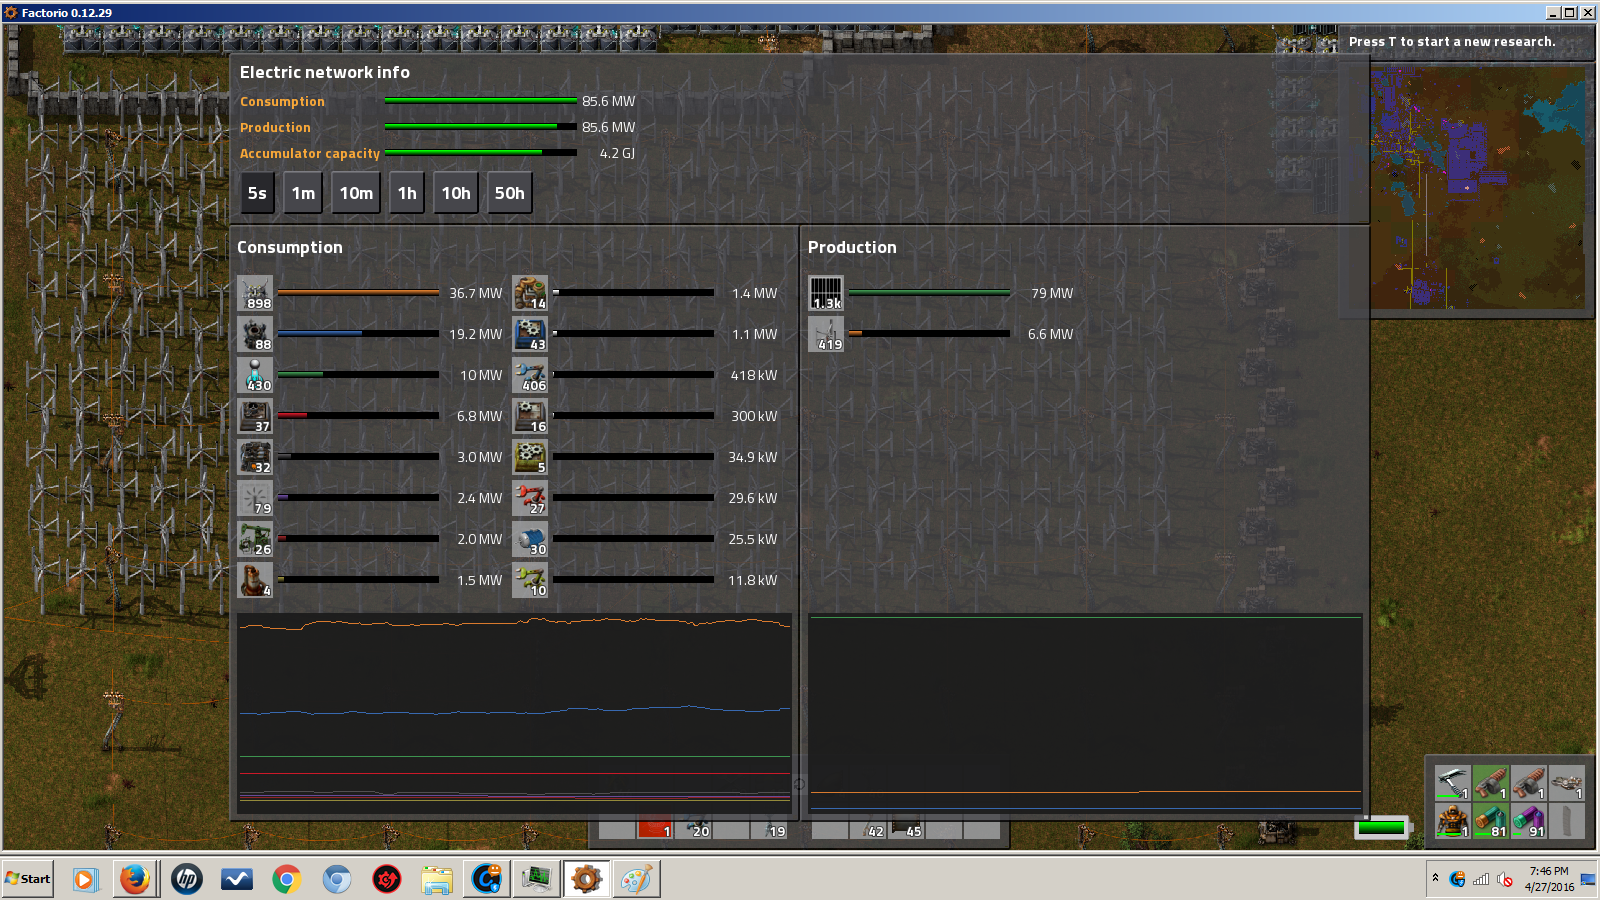Click the red long-handed inserter icon with count 27
Viewport: 1600px width, 900px height.
pyautogui.click(x=530, y=498)
